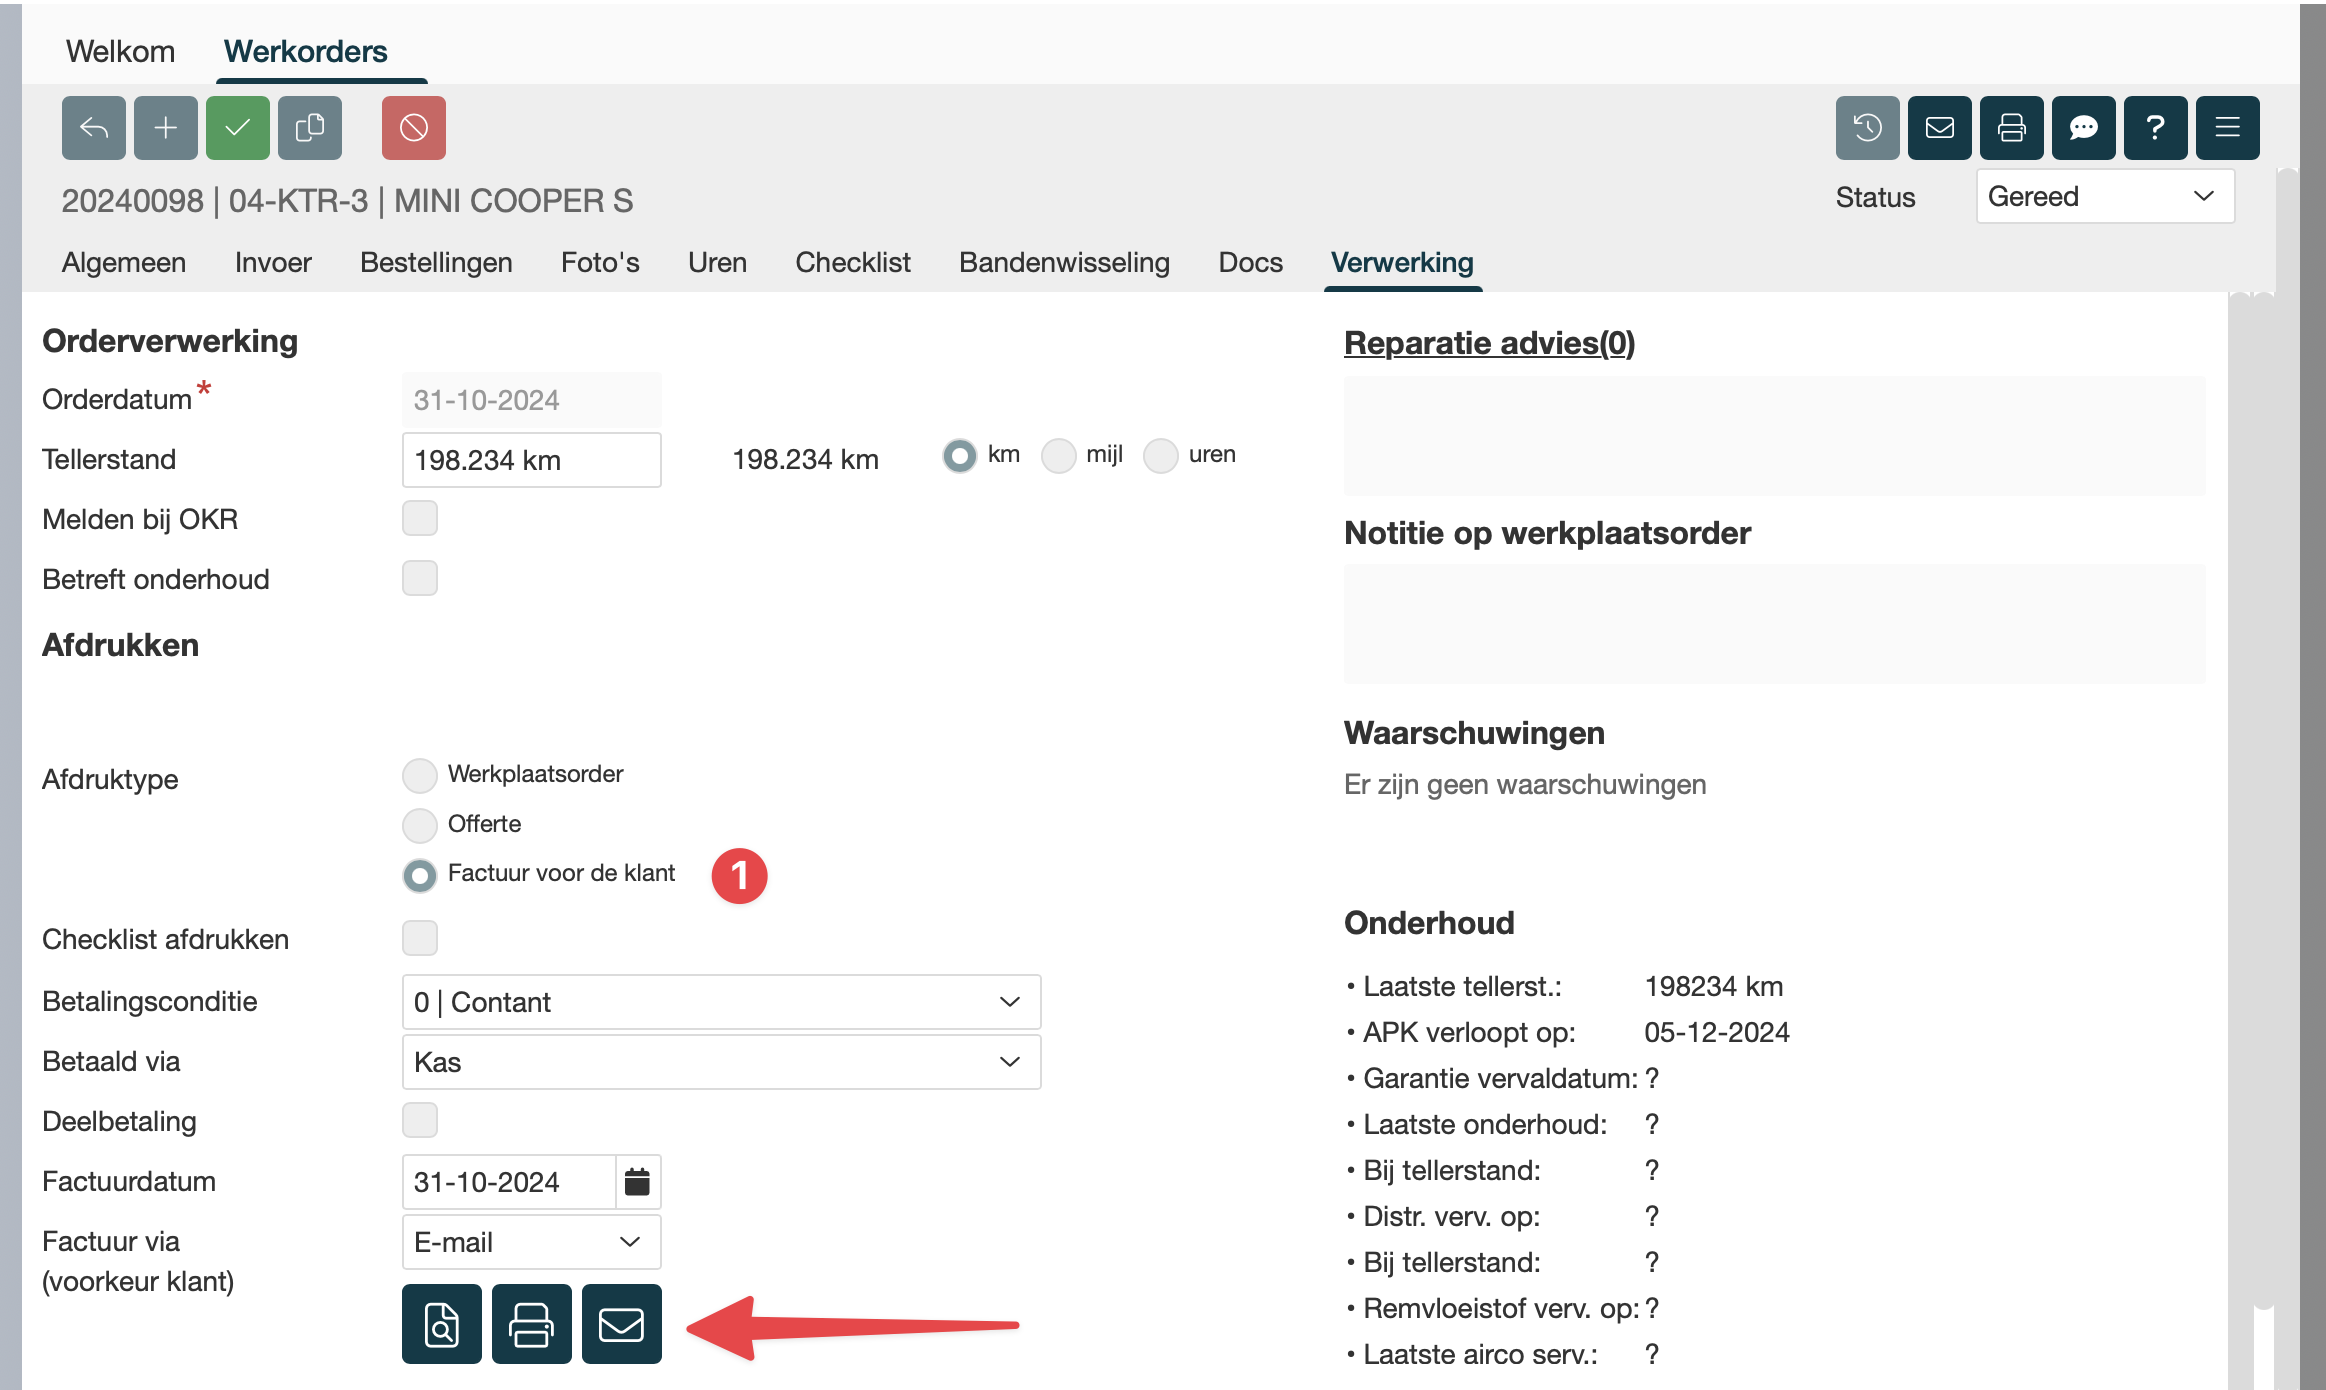2326x1390 pixels.
Task: Go to the Welkom tab
Action: [x=120, y=51]
